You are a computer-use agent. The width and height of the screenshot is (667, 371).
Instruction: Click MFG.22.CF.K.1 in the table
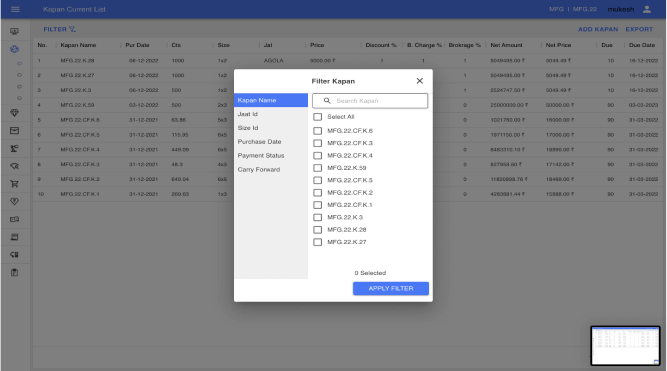80,194
